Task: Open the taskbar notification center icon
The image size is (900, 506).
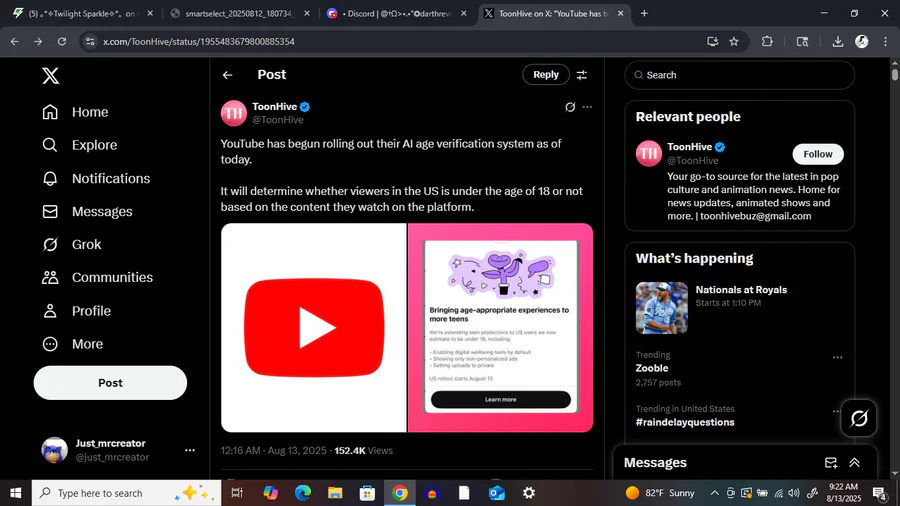Action: (879, 493)
